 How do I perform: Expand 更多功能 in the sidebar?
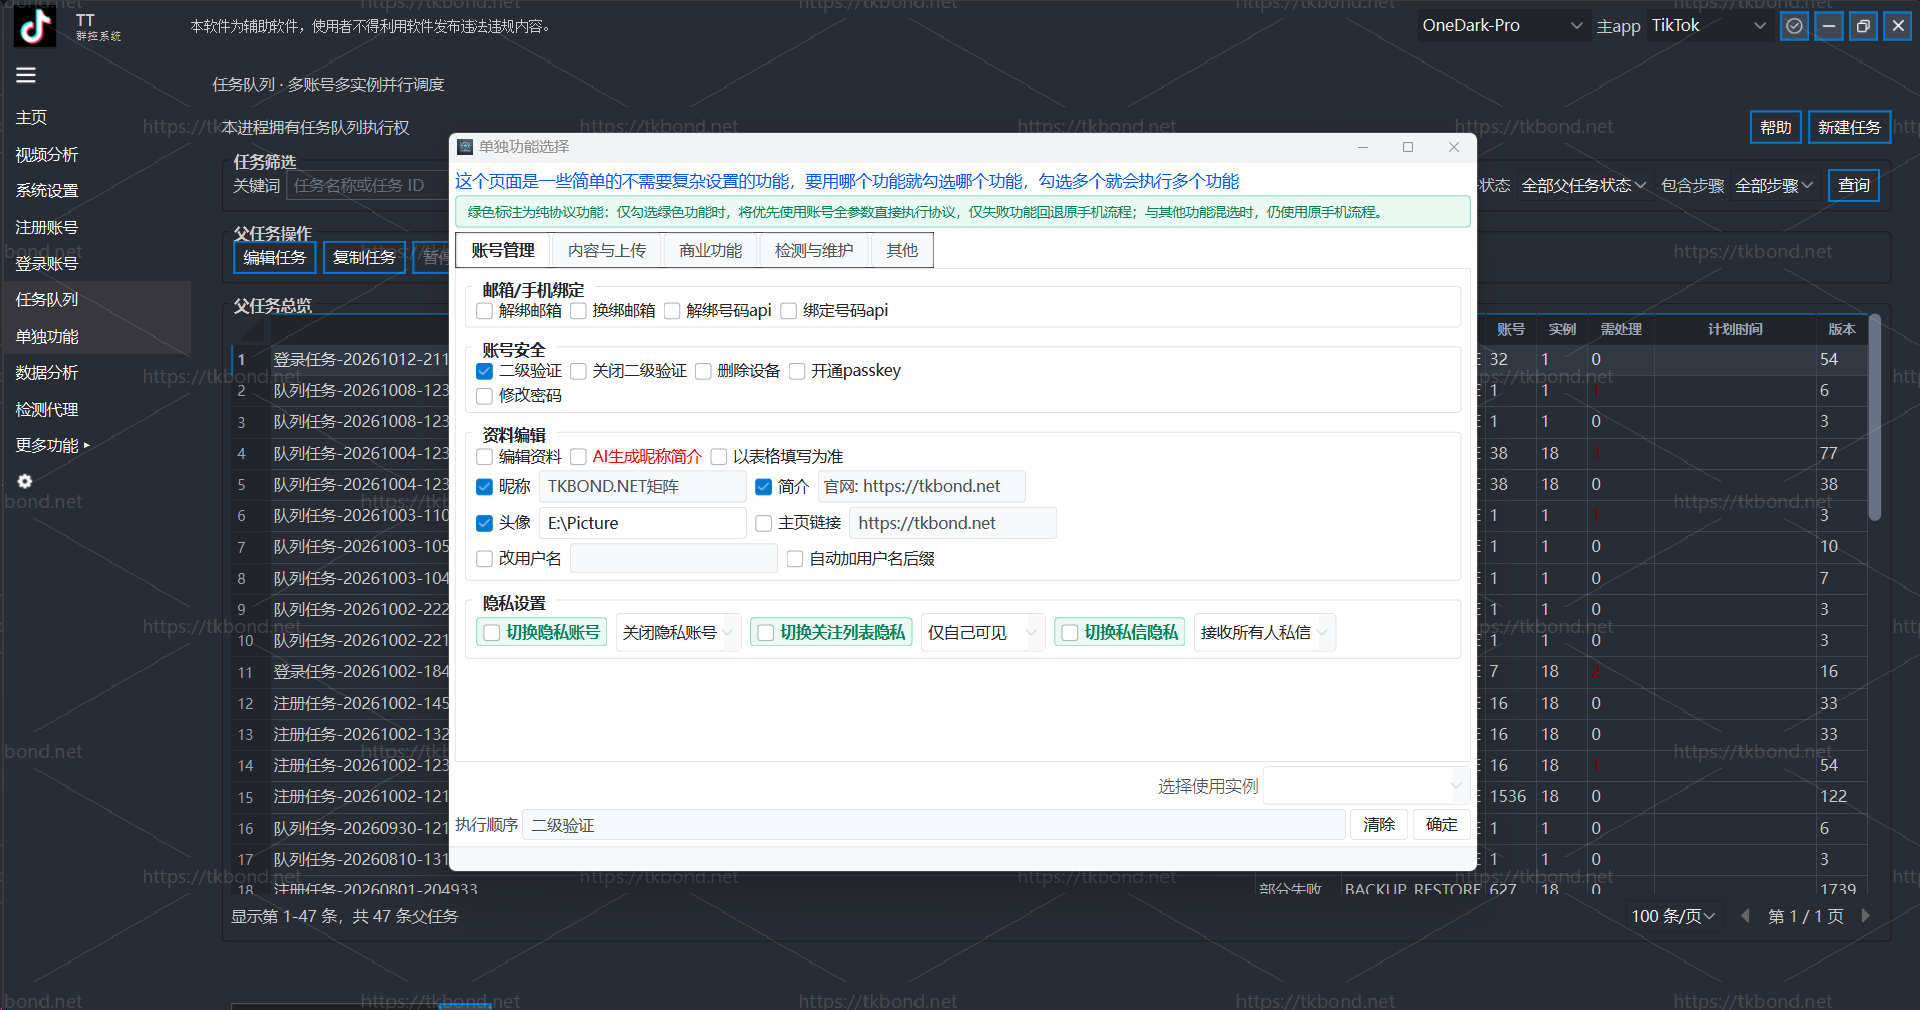point(52,446)
